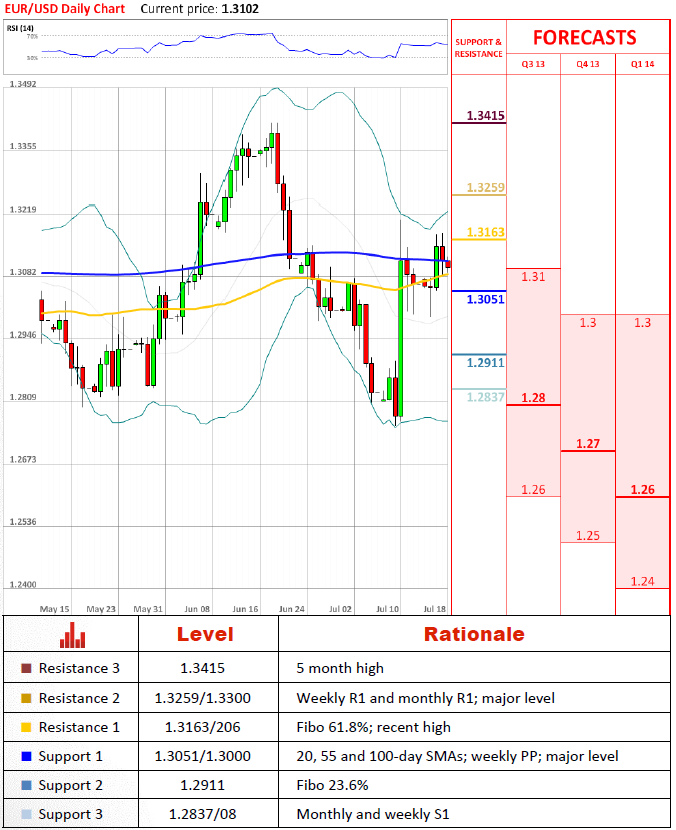This screenshot has height=830, width=676.
Task: Click the Support 1 row label
Action: point(70,756)
